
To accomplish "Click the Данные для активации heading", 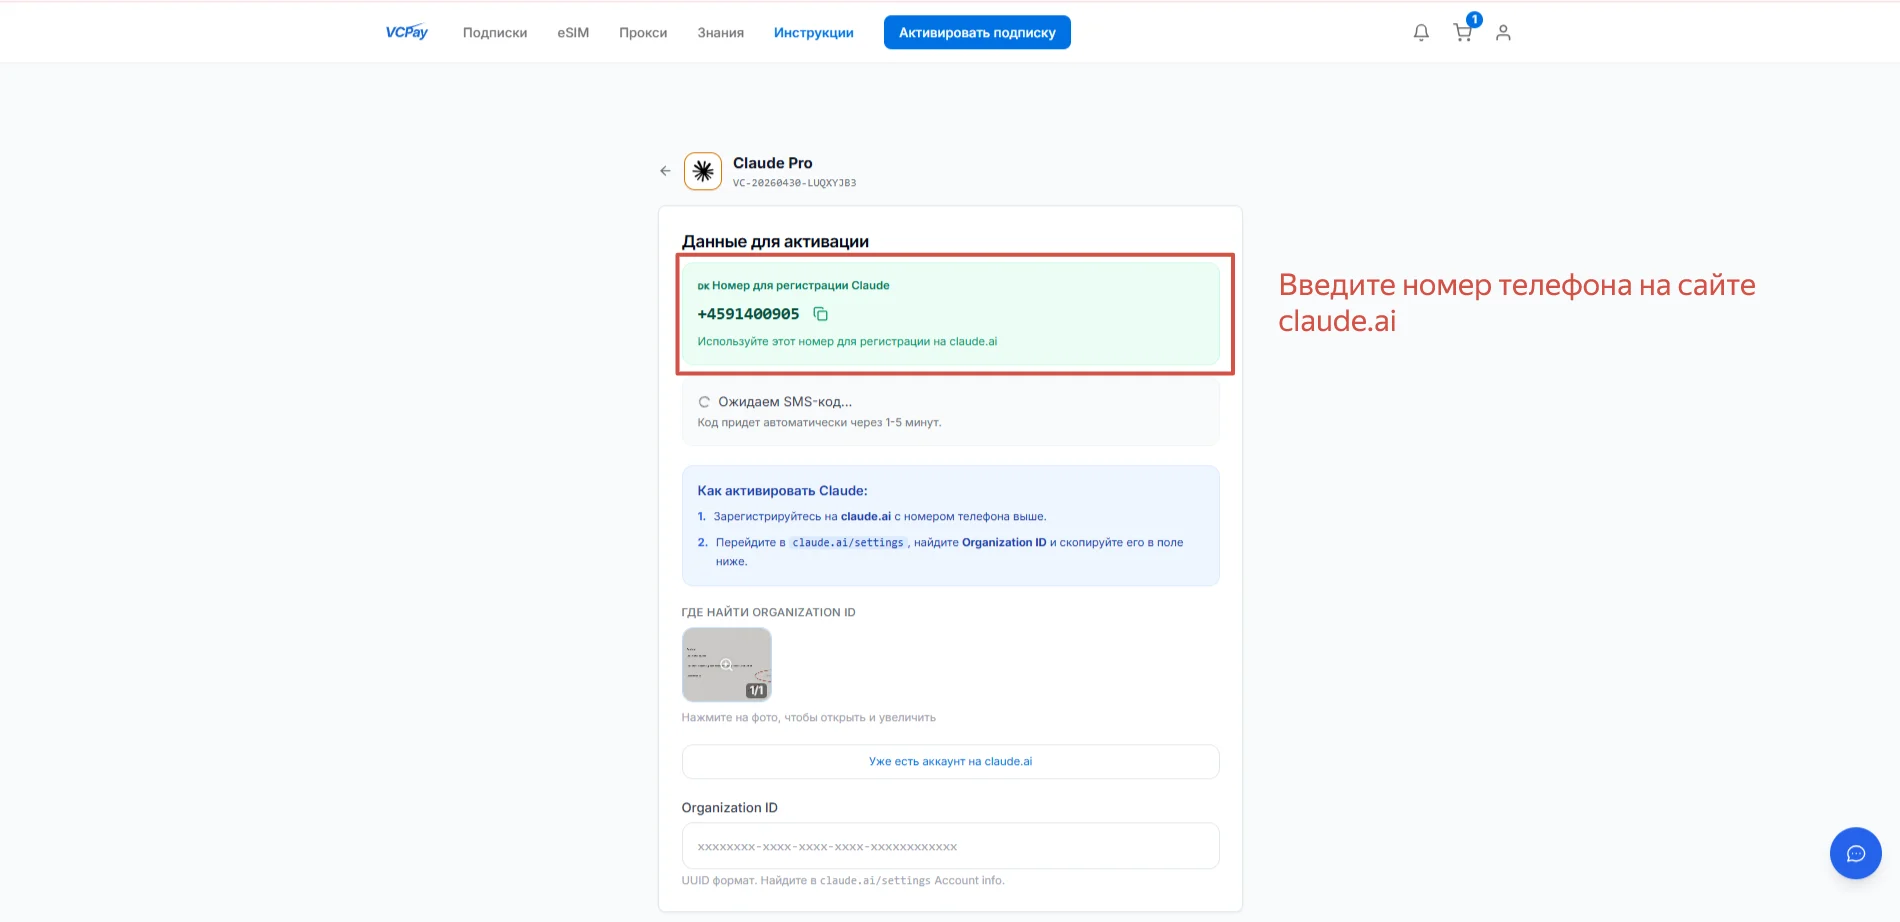I will click(x=775, y=242).
